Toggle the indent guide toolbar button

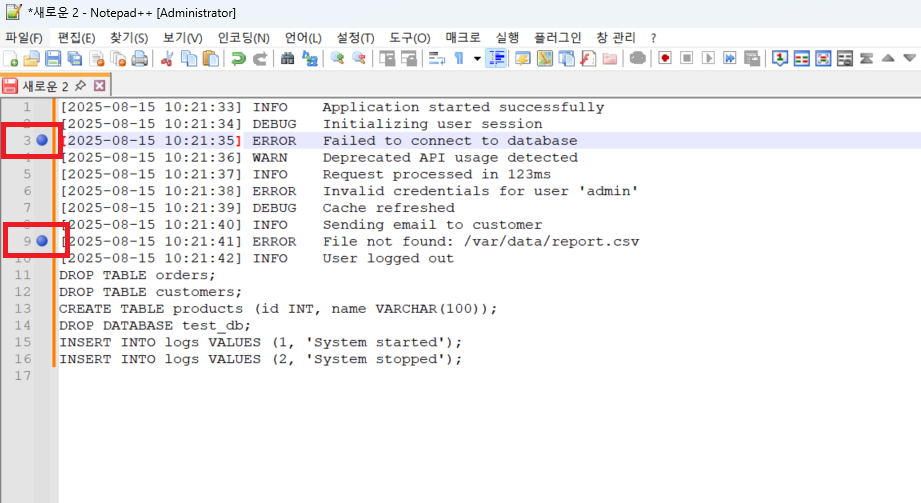497,59
